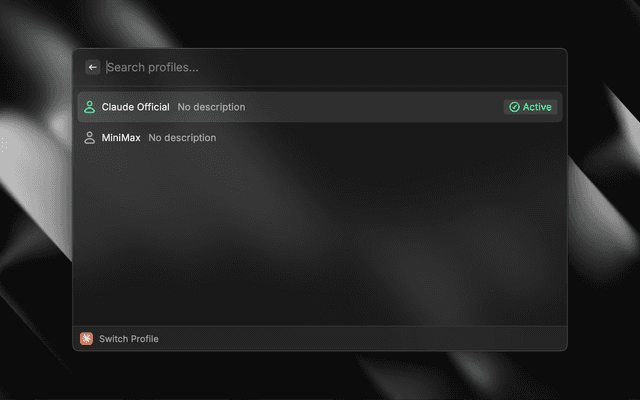Image resolution: width=640 pixels, height=400 pixels.
Task: Click the checkmark icon in the Active badge
Action: click(514, 107)
